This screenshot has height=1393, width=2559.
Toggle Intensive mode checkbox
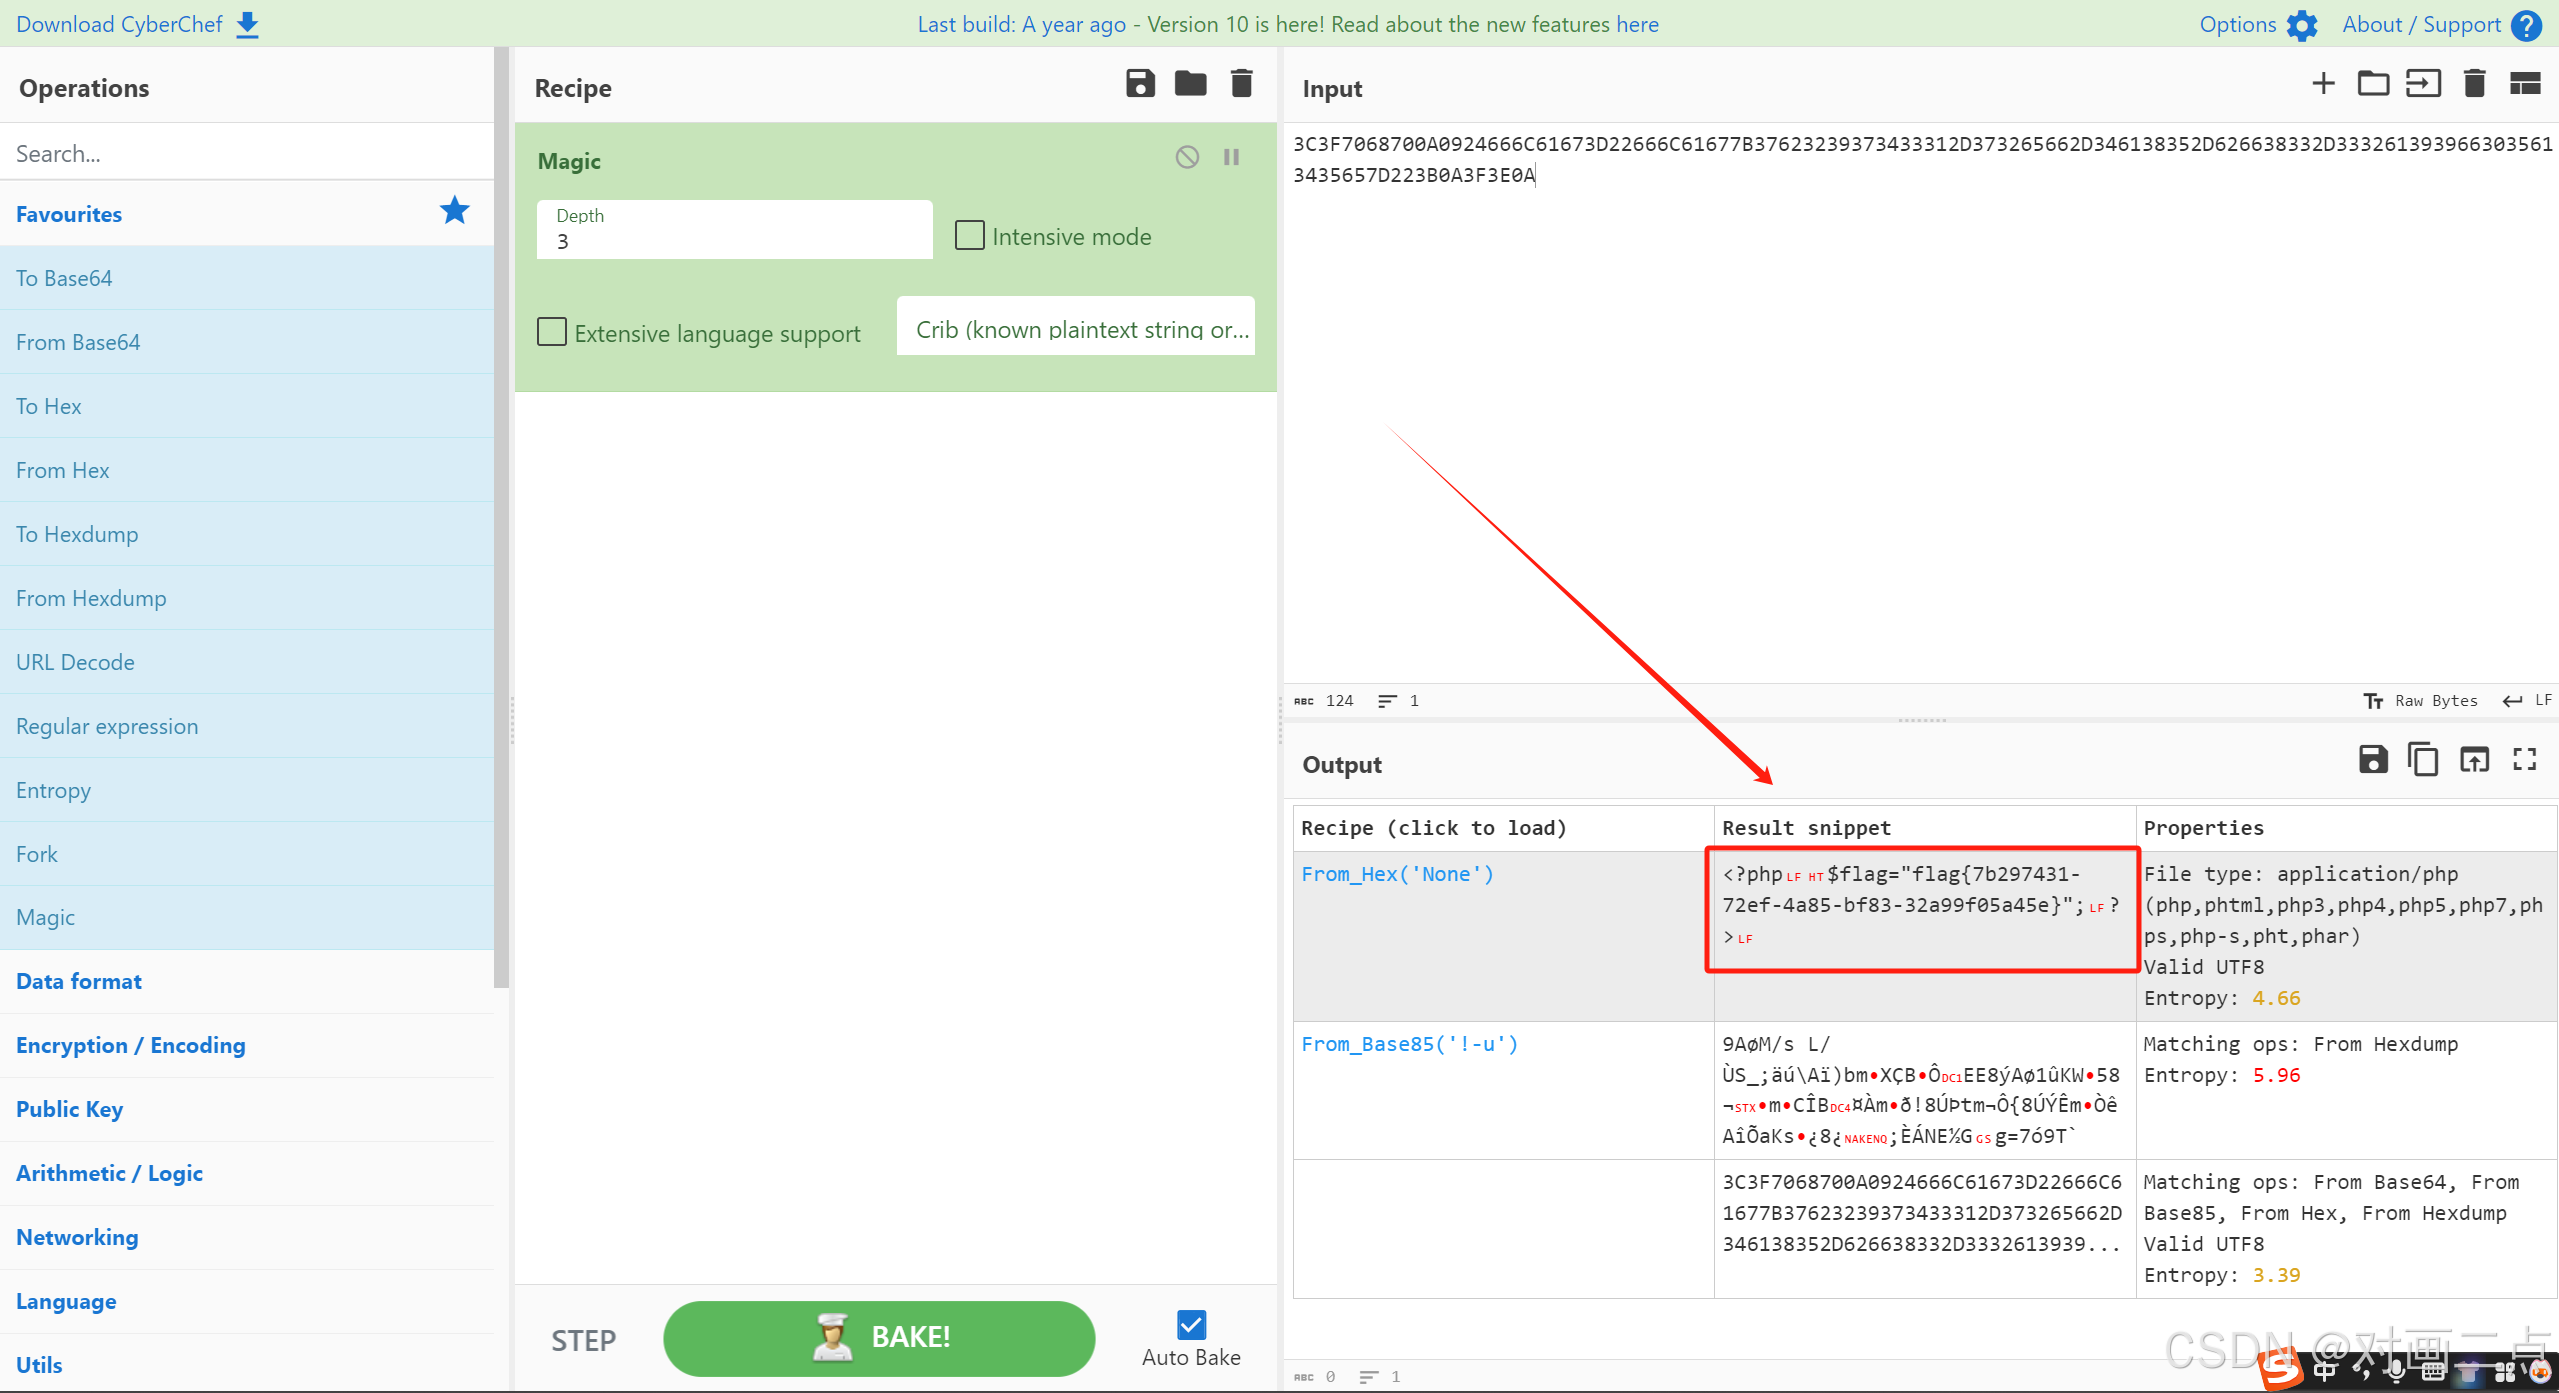pos(969,236)
